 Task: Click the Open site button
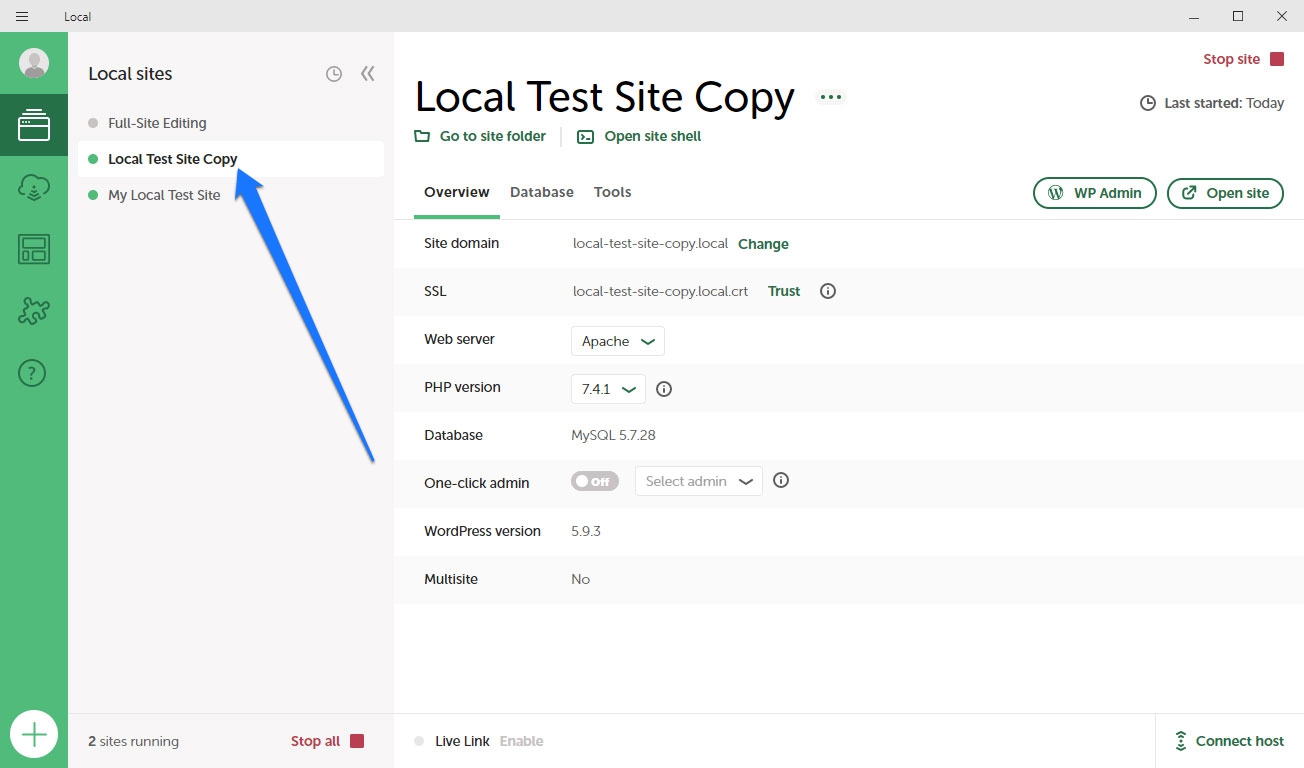click(x=1225, y=193)
